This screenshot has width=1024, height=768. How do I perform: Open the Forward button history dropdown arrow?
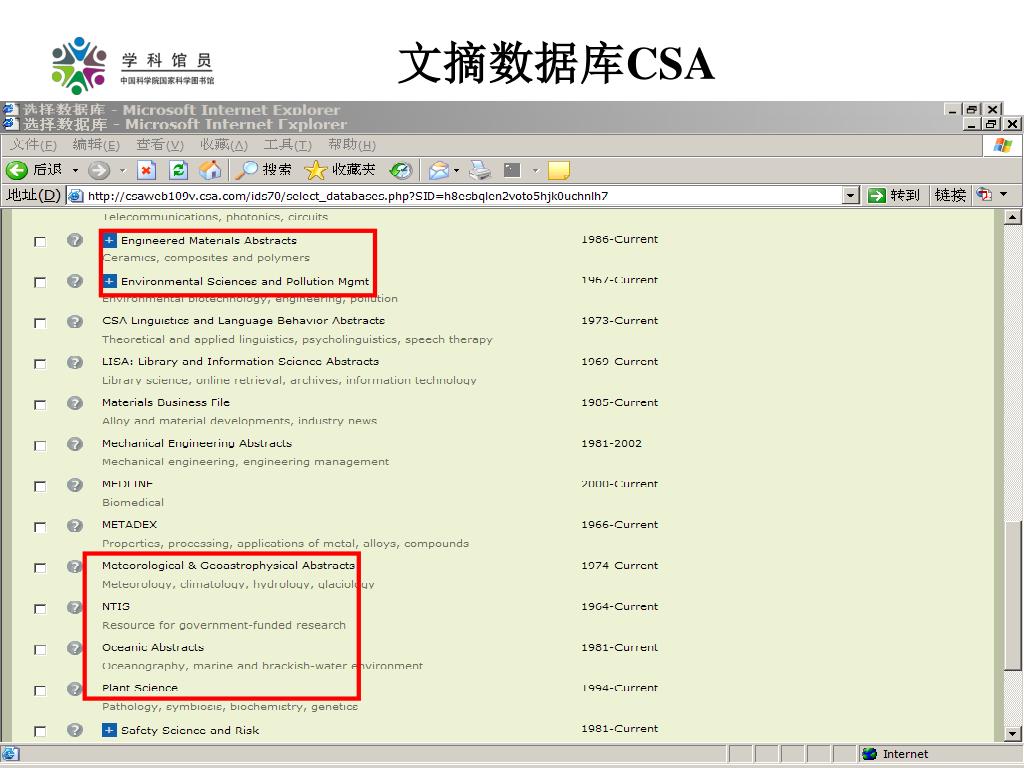(x=122, y=170)
